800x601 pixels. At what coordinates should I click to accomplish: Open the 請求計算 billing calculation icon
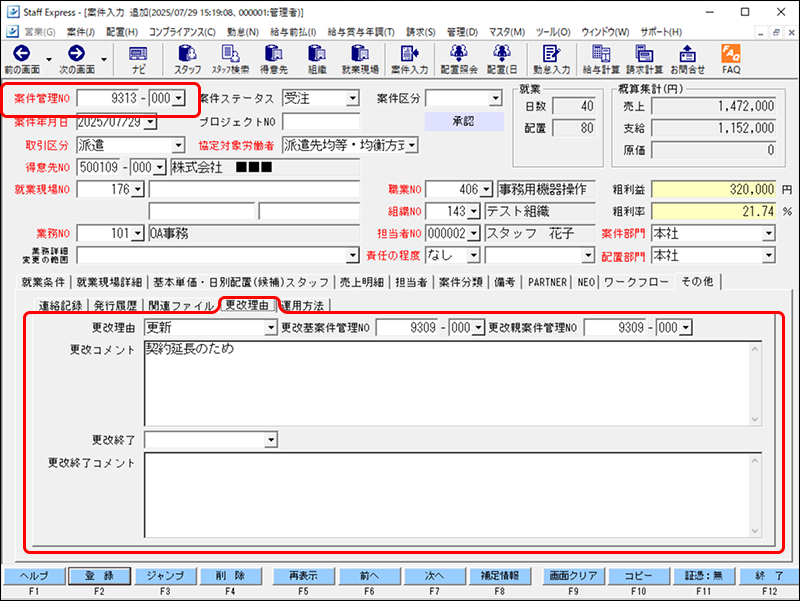[x=645, y=59]
